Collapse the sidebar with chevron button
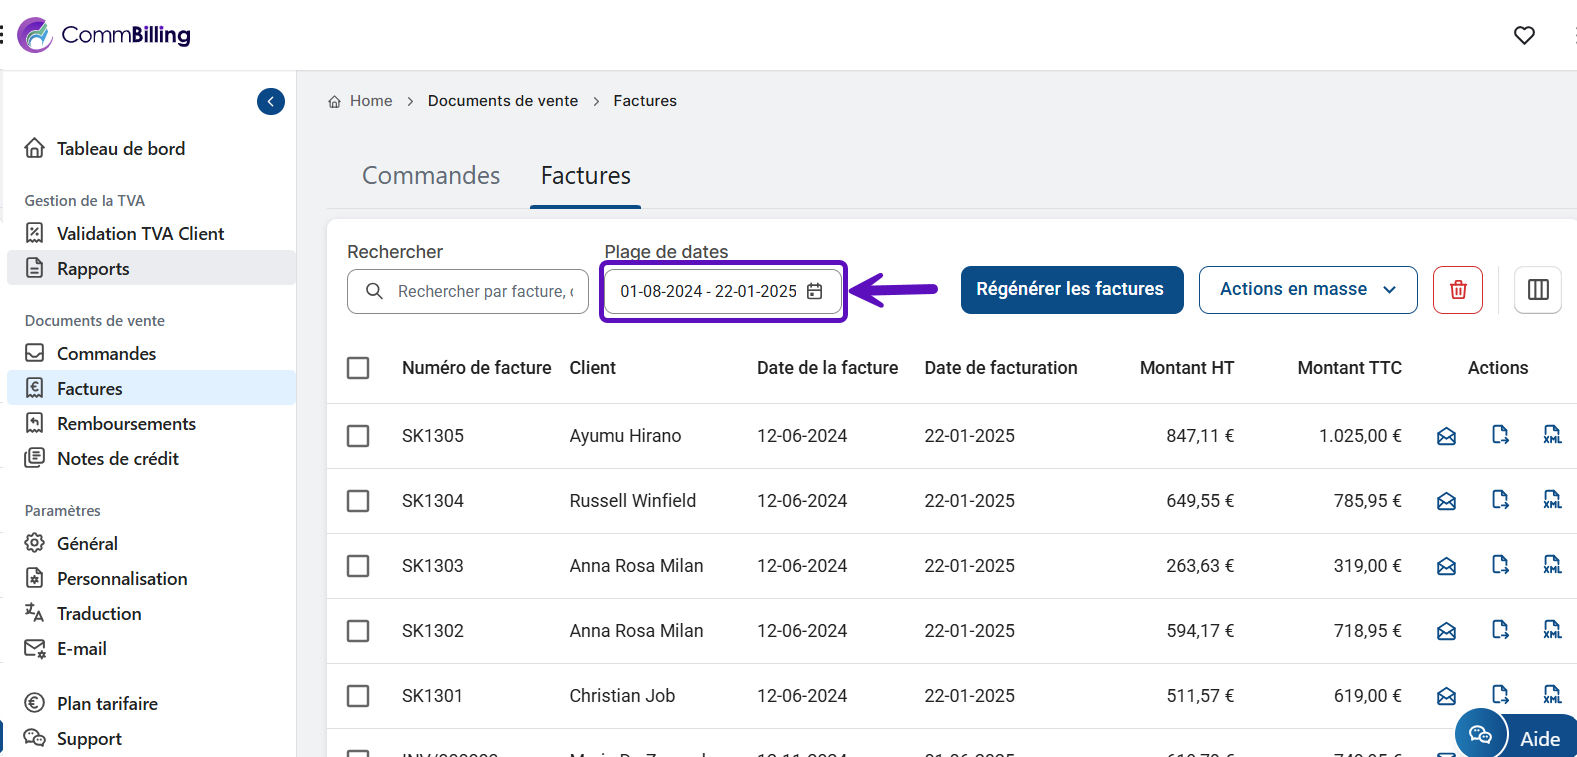 point(271,101)
